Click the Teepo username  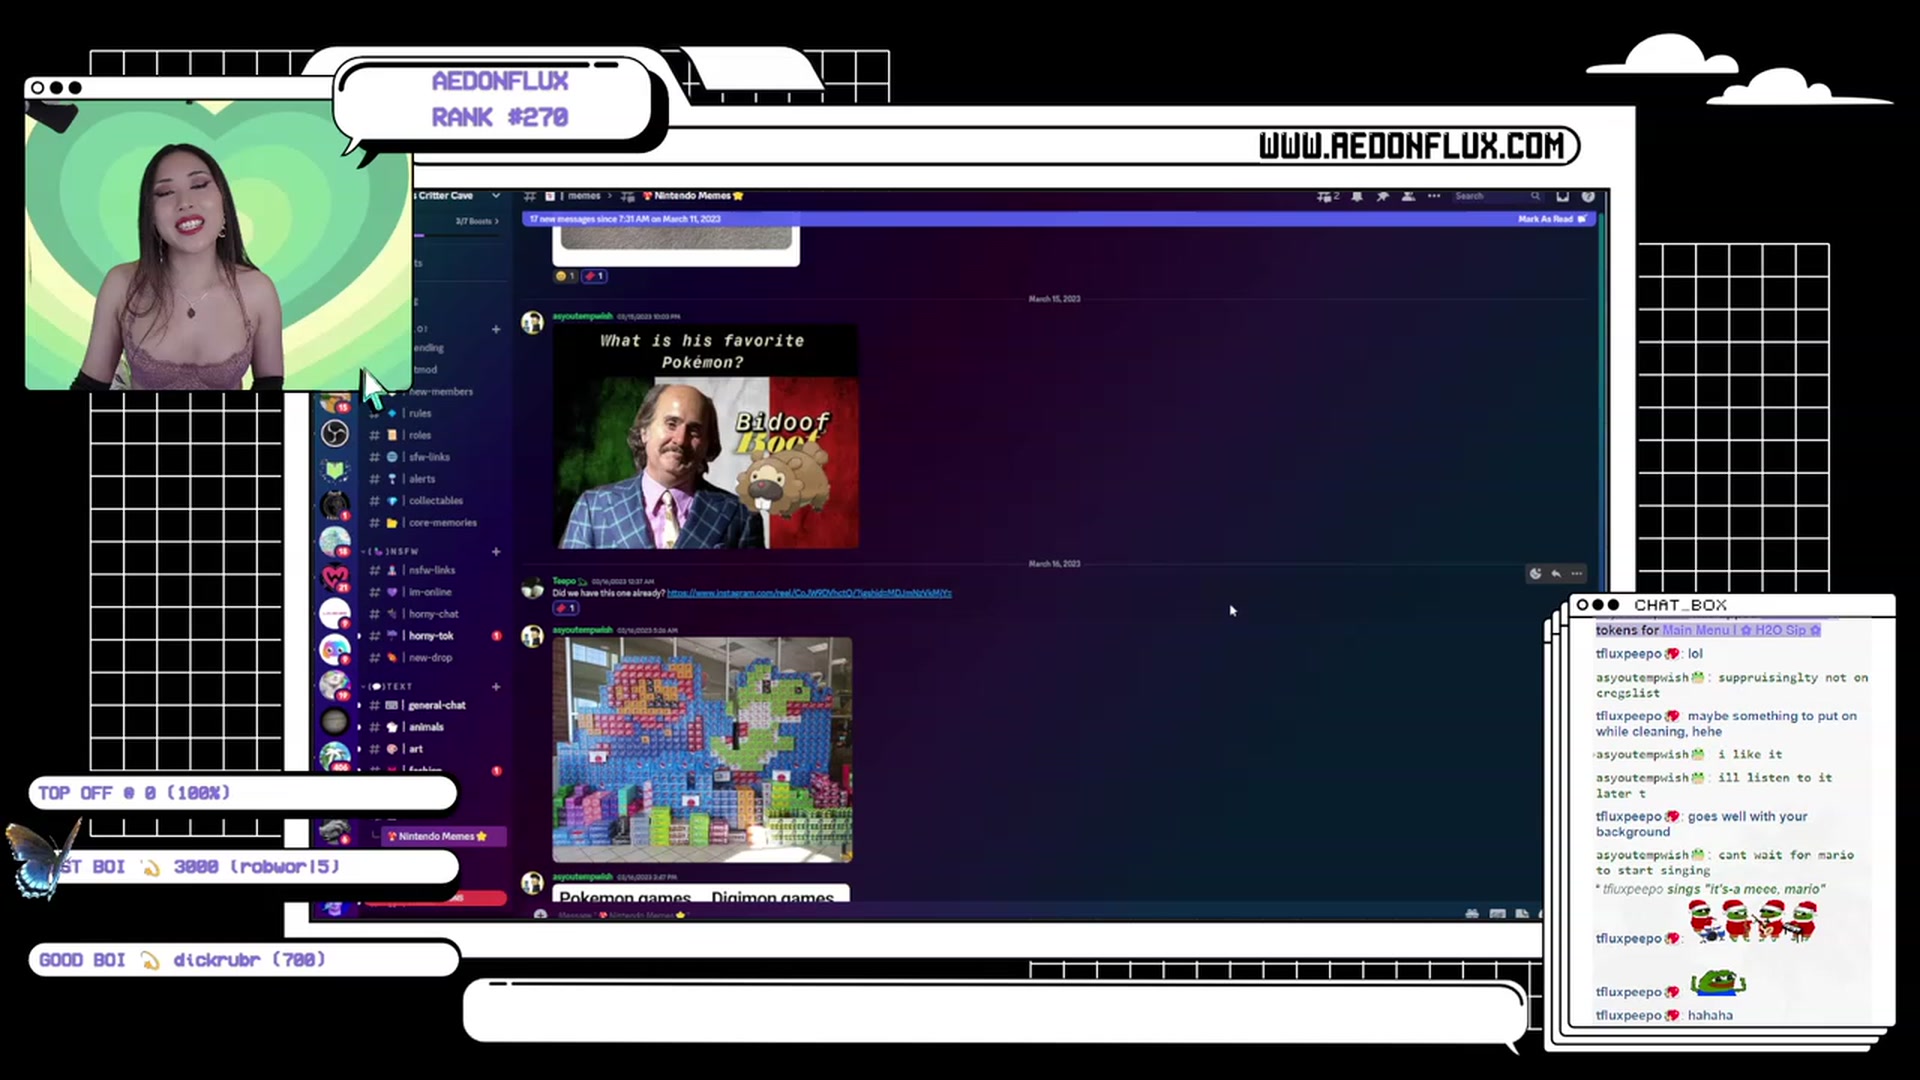coord(564,581)
